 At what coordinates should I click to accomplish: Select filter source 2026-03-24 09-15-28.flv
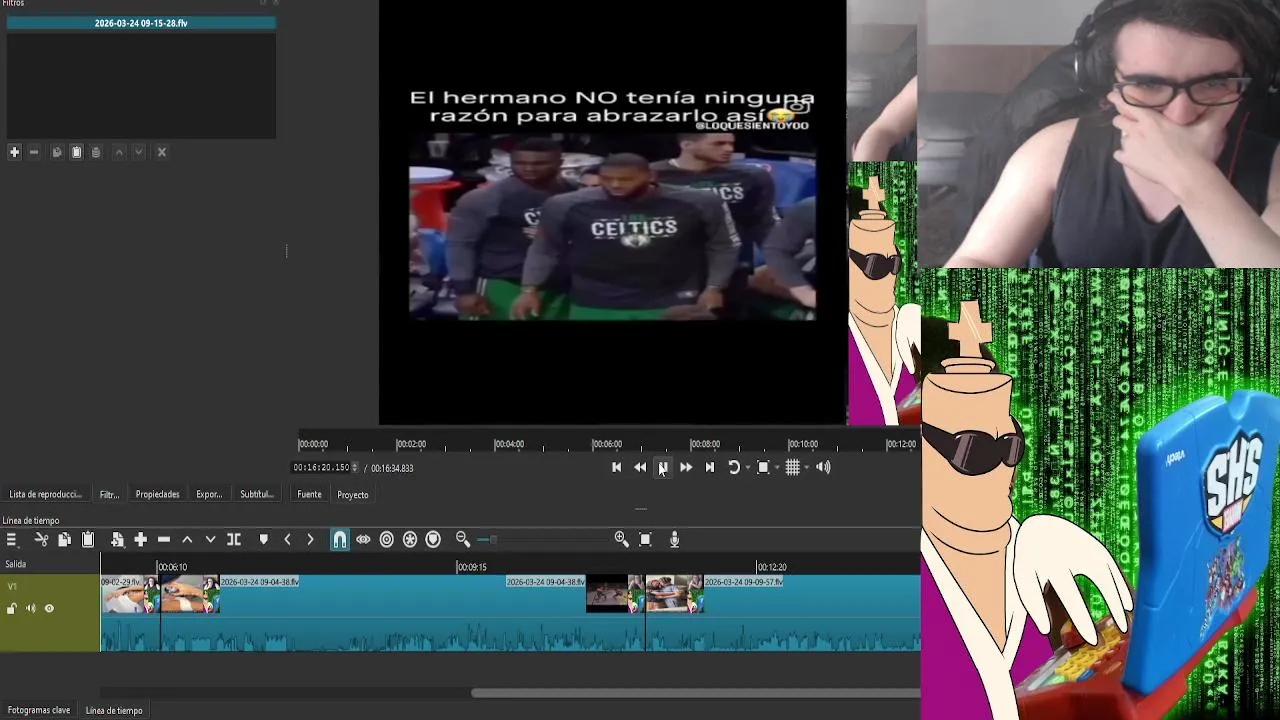141,23
